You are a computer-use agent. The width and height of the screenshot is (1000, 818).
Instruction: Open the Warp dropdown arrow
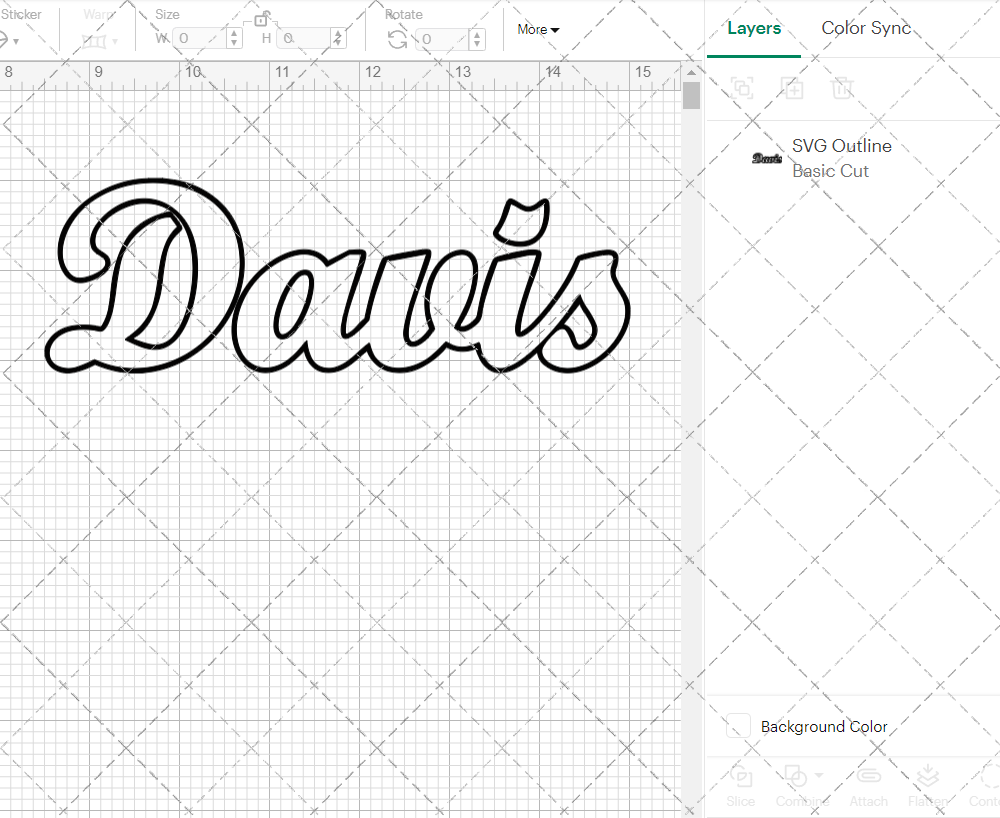pos(115,42)
